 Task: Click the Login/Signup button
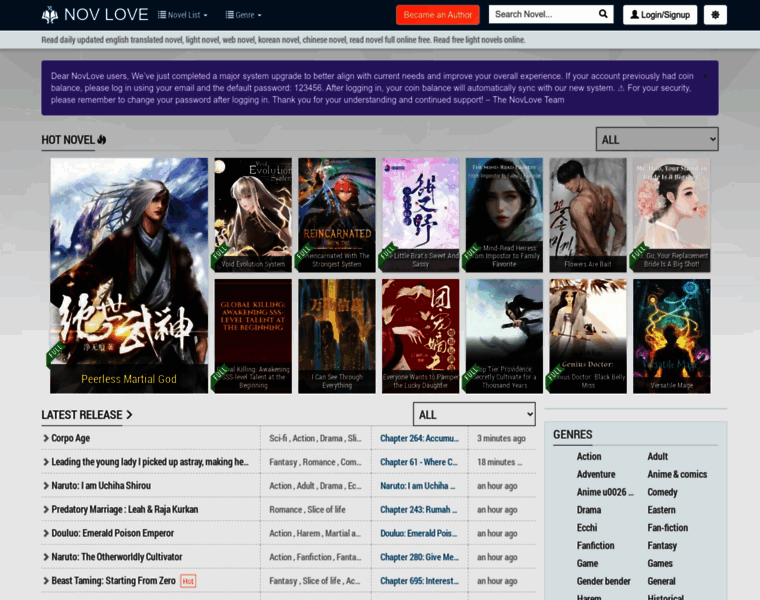(x=660, y=15)
